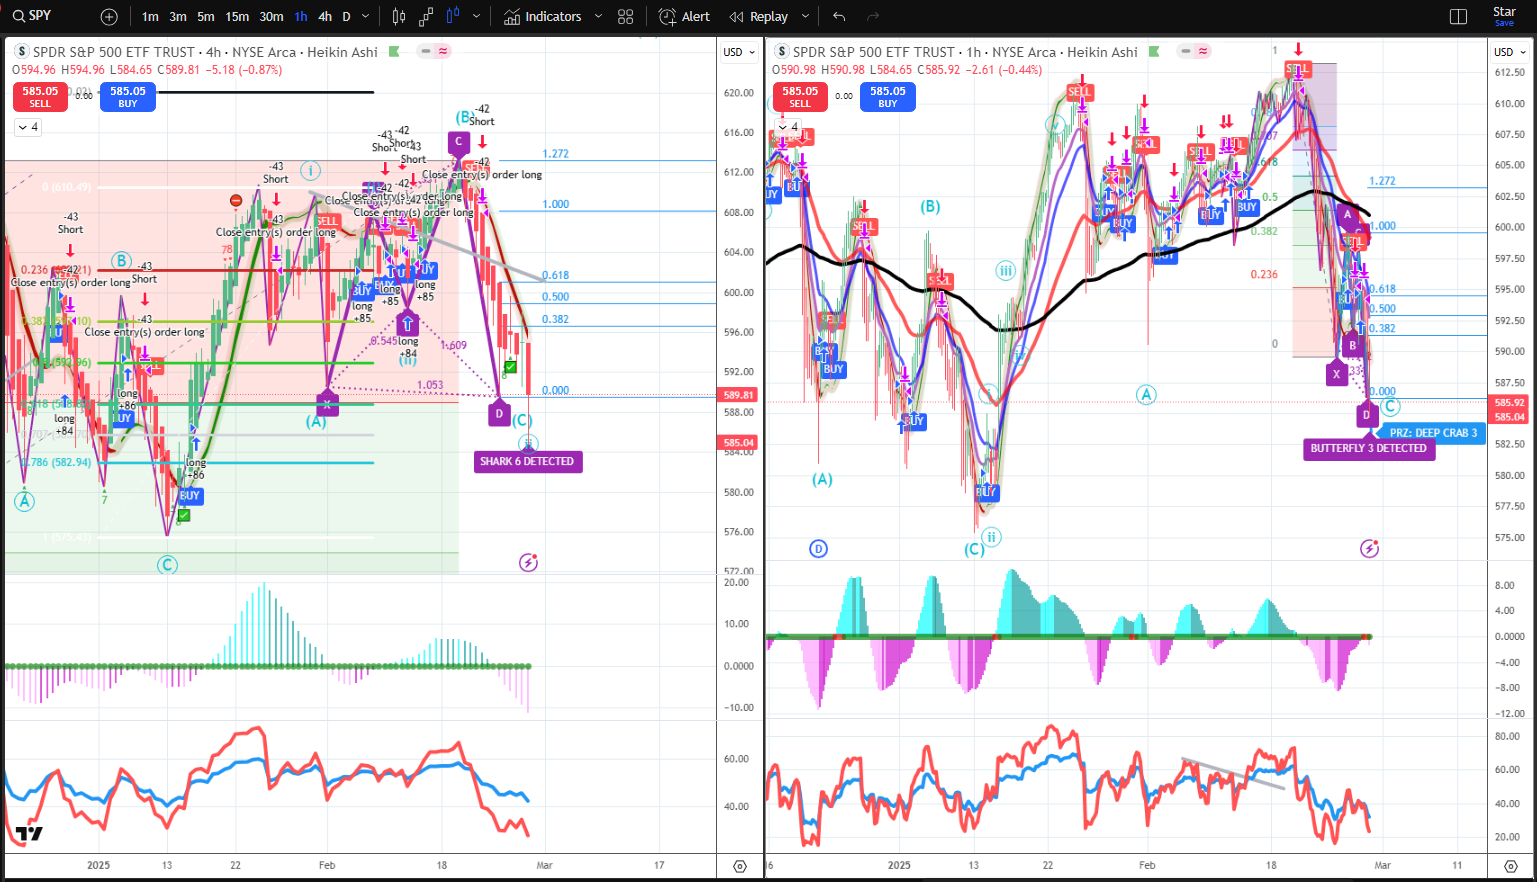Click the green flag icon on the 1h chart
Screen dimensions: 1537x882
pyautogui.click(x=1154, y=51)
